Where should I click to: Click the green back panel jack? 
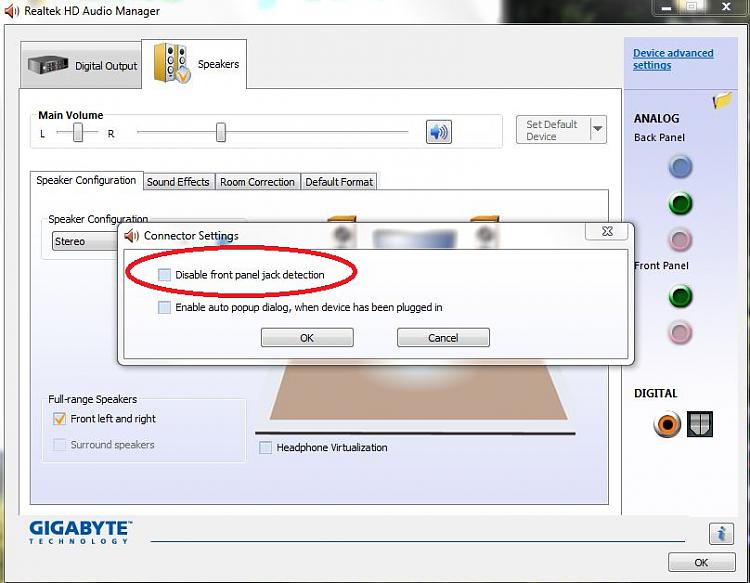point(680,203)
